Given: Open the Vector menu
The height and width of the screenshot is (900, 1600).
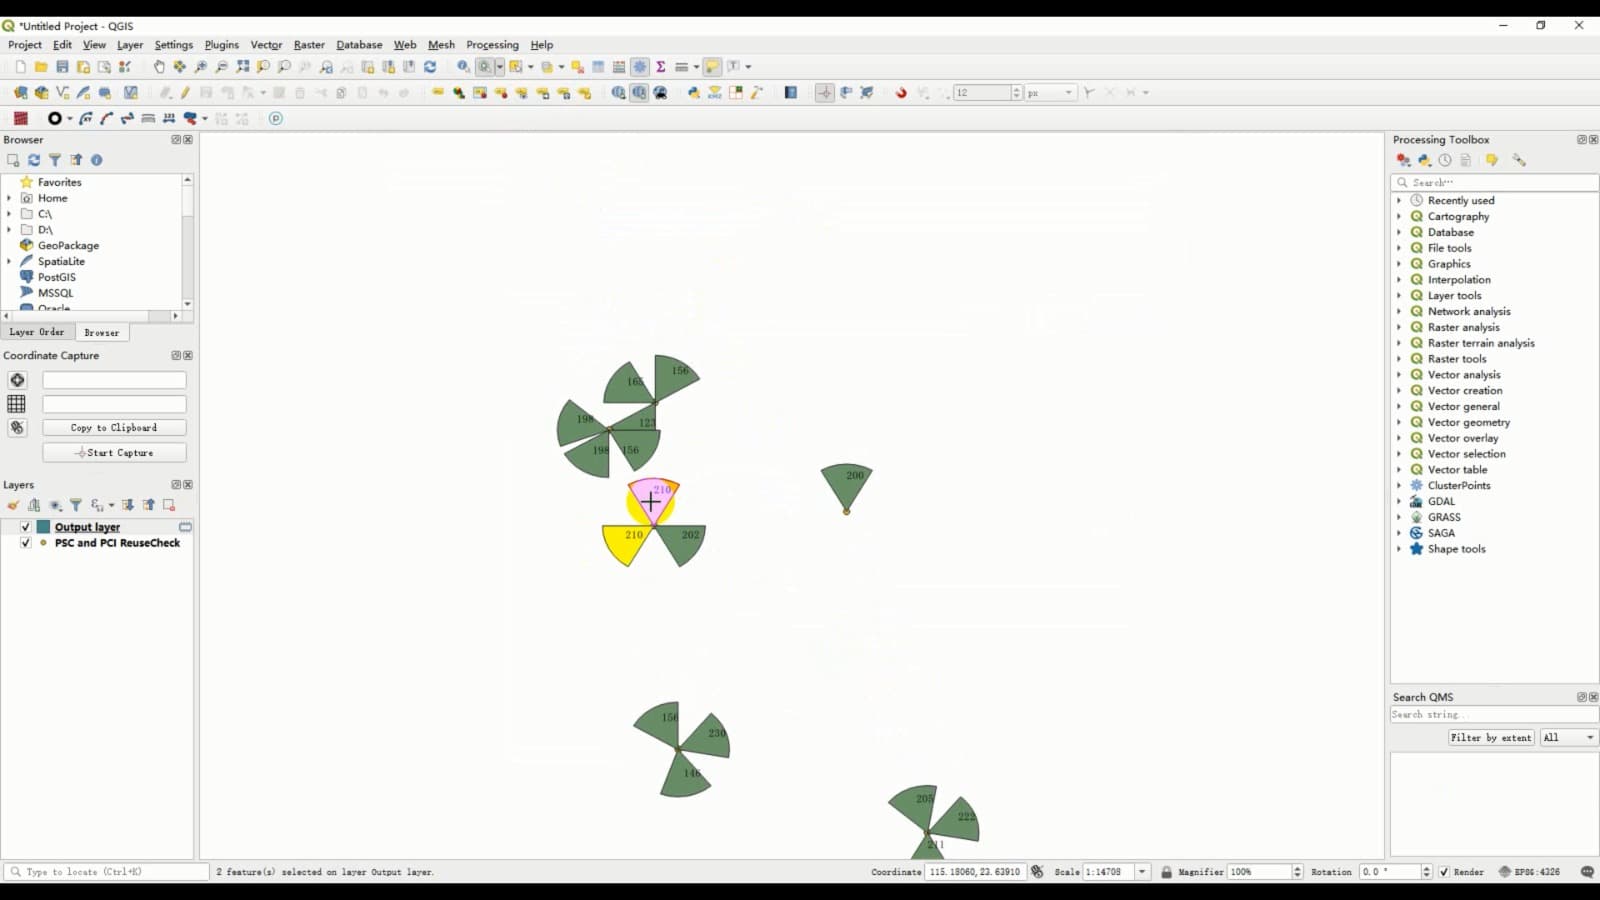Looking at the screenshot, I should click(x=266, y=45).
